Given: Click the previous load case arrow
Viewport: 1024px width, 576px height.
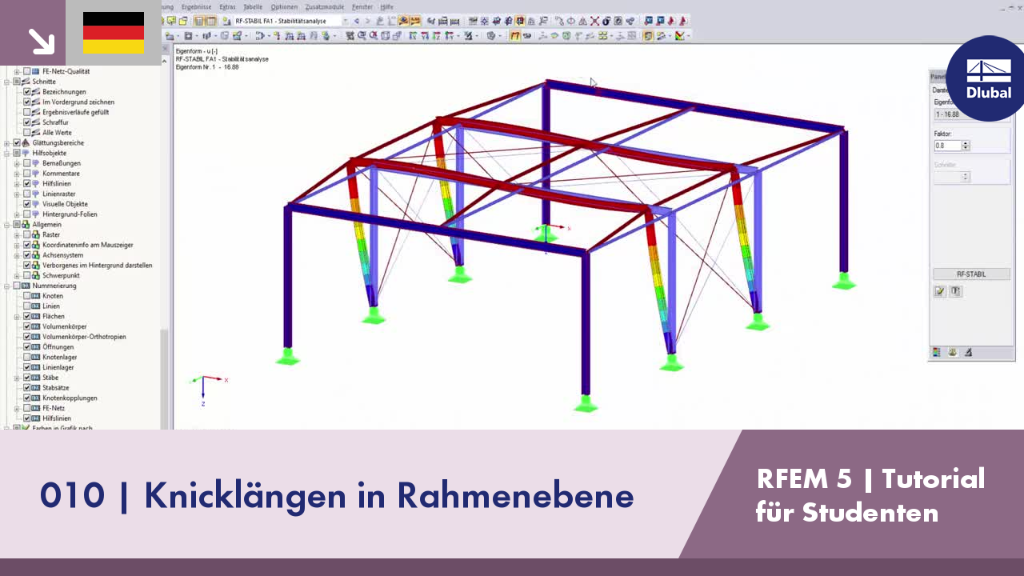Looking at the screenshot, I should (357, 21).
